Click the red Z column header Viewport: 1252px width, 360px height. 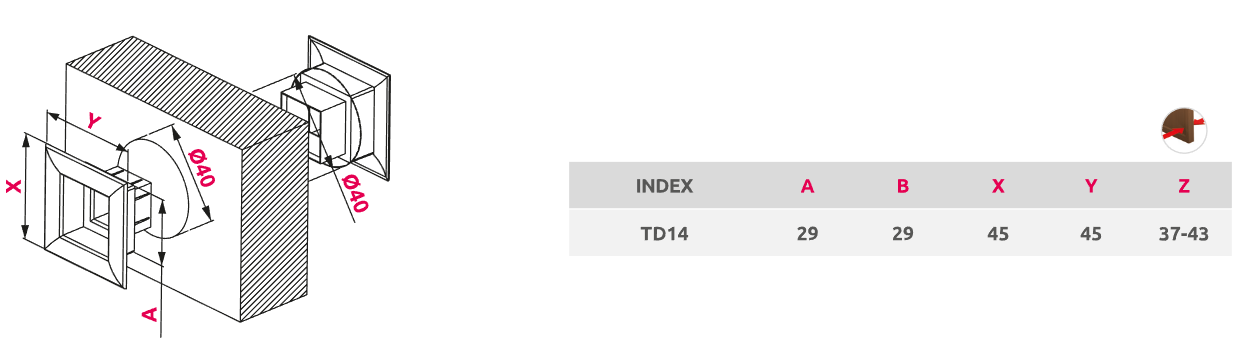coord(1184,186)
